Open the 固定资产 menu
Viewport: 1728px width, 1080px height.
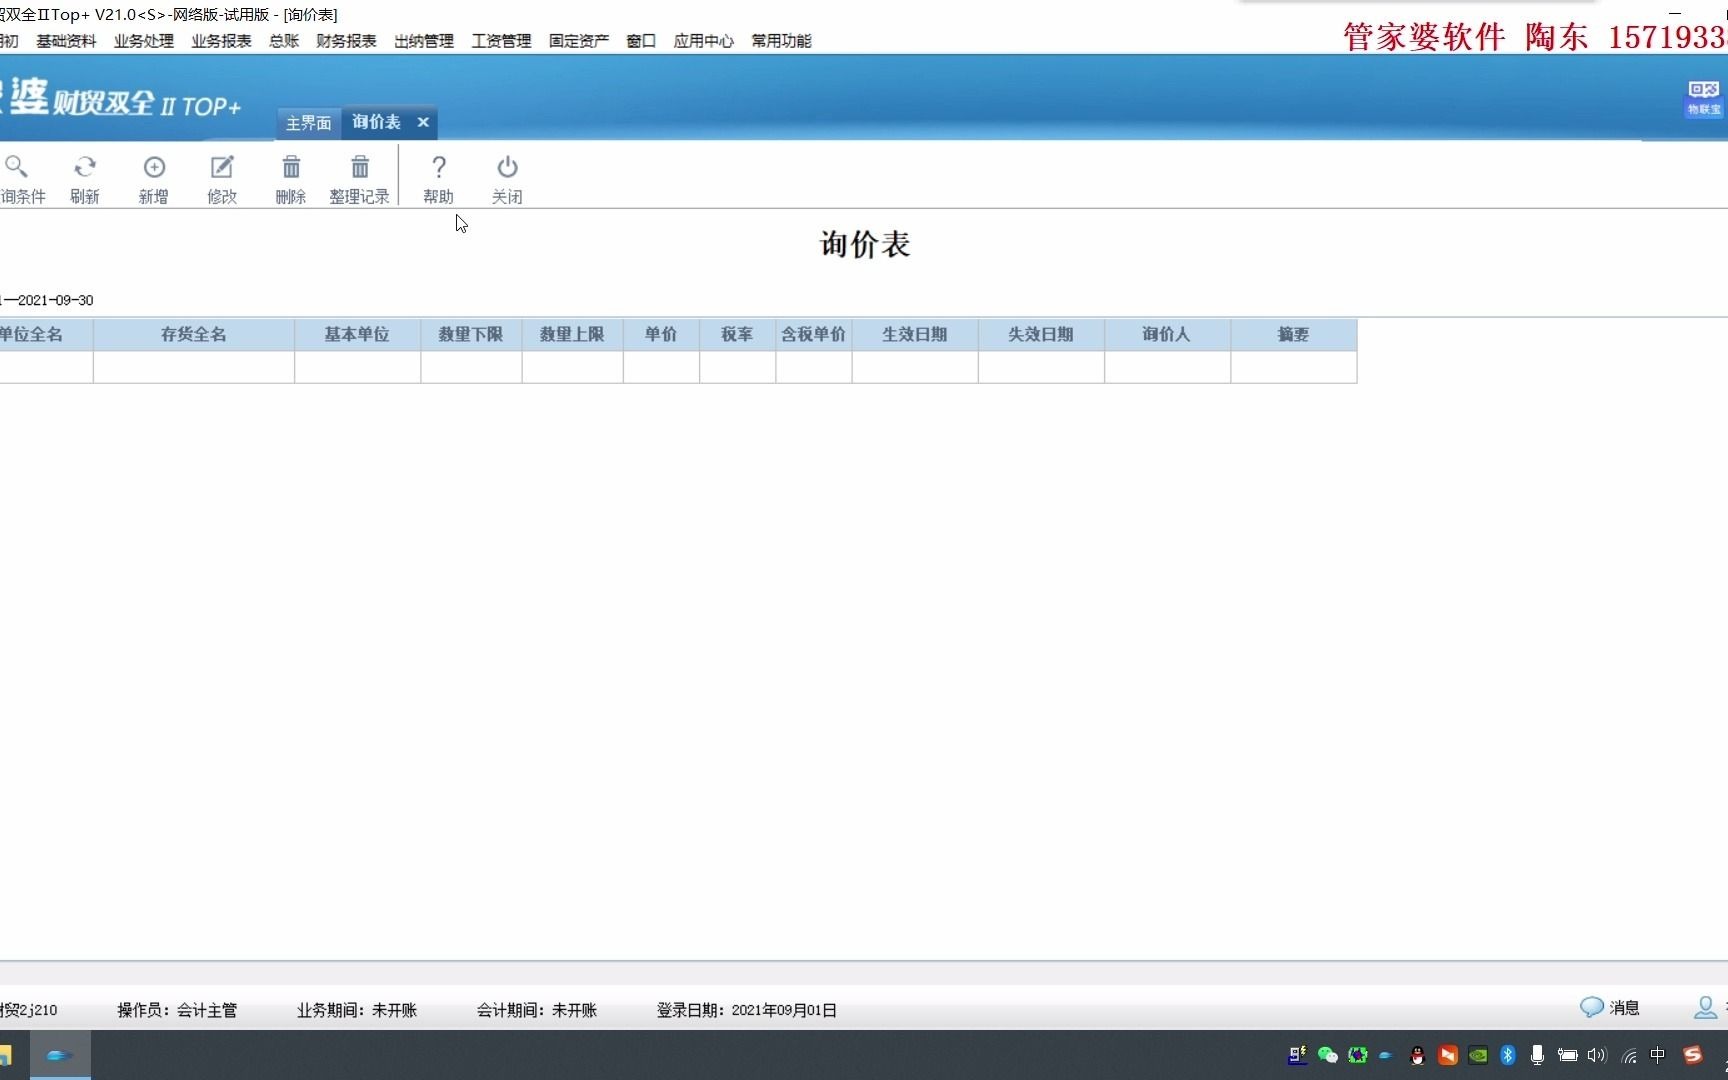click(x=579, y=41)
